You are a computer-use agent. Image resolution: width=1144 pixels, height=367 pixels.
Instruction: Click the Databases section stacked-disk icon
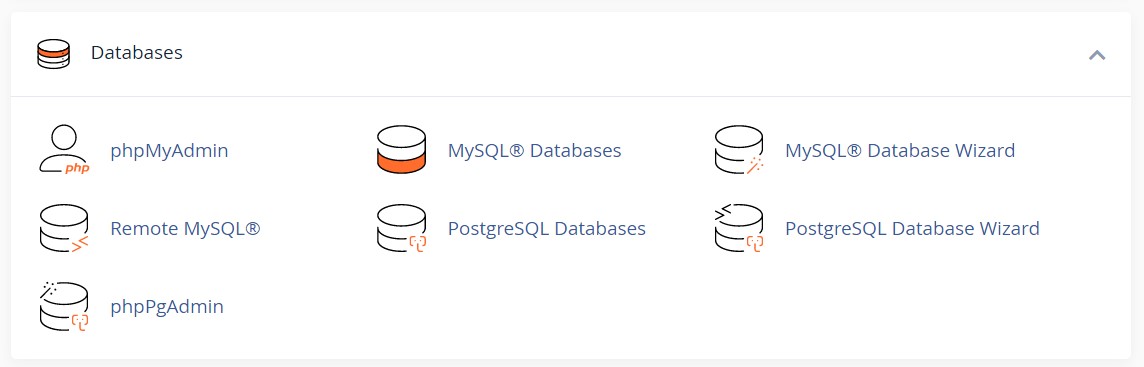53,53
